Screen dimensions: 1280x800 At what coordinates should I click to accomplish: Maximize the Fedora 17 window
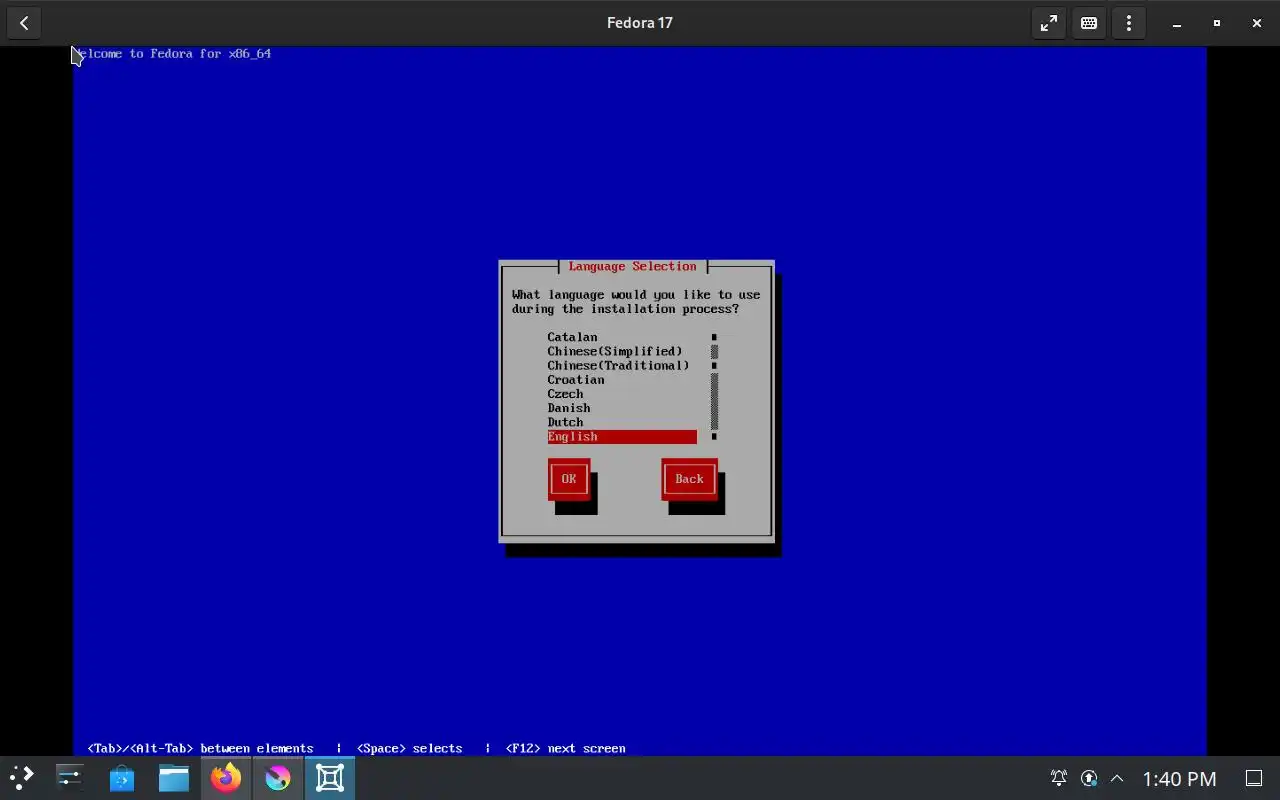click(1217, 23)
